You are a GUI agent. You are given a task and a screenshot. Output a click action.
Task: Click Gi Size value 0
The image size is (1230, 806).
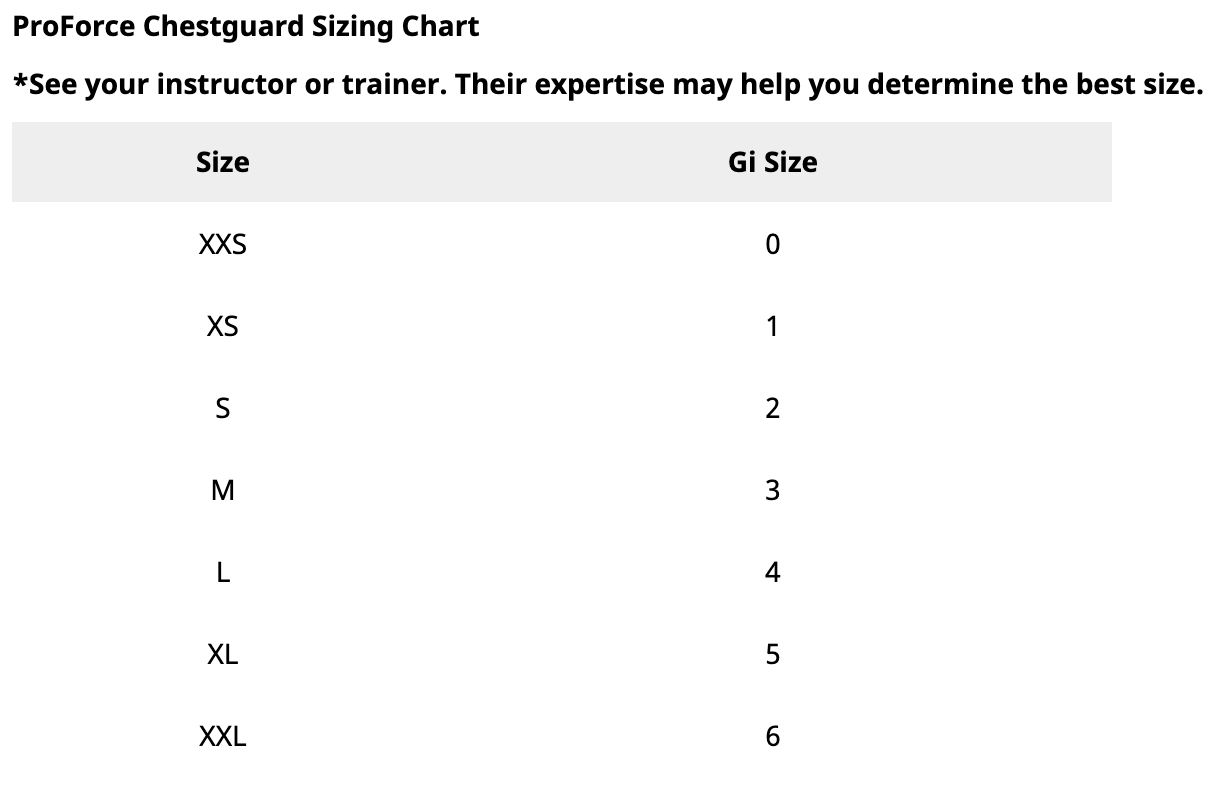pos(772,244)
